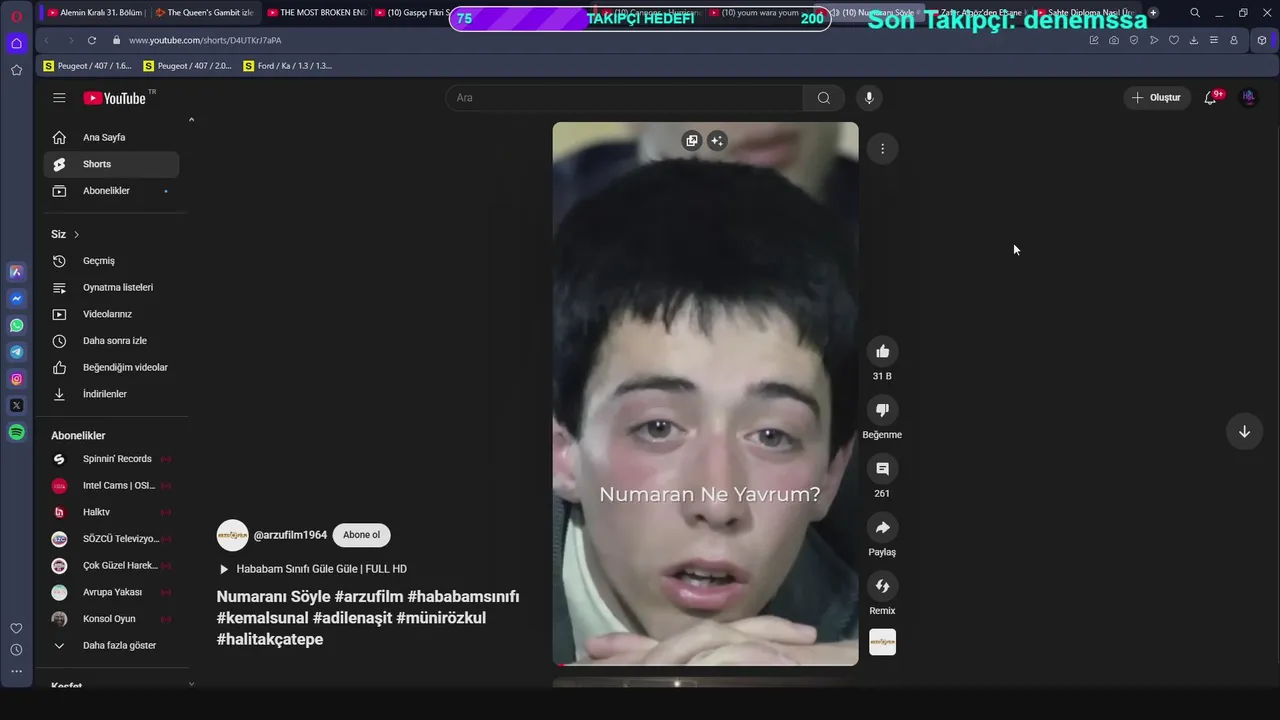Select Shorts in sidebar
This screenshot has height=720, width=1280.
[111, 164]
